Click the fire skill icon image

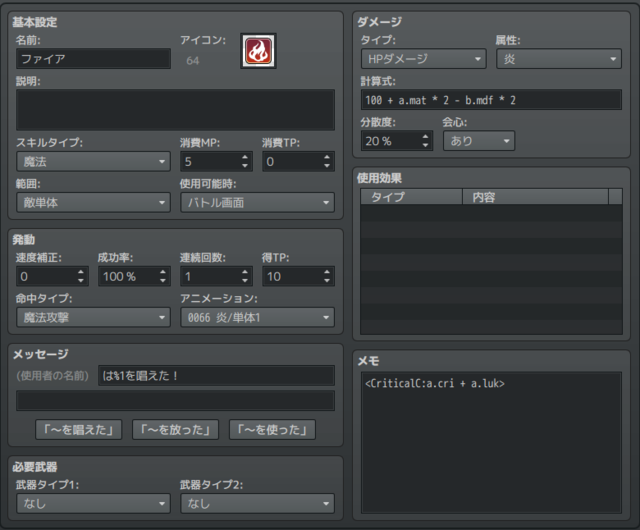(258, 51)
